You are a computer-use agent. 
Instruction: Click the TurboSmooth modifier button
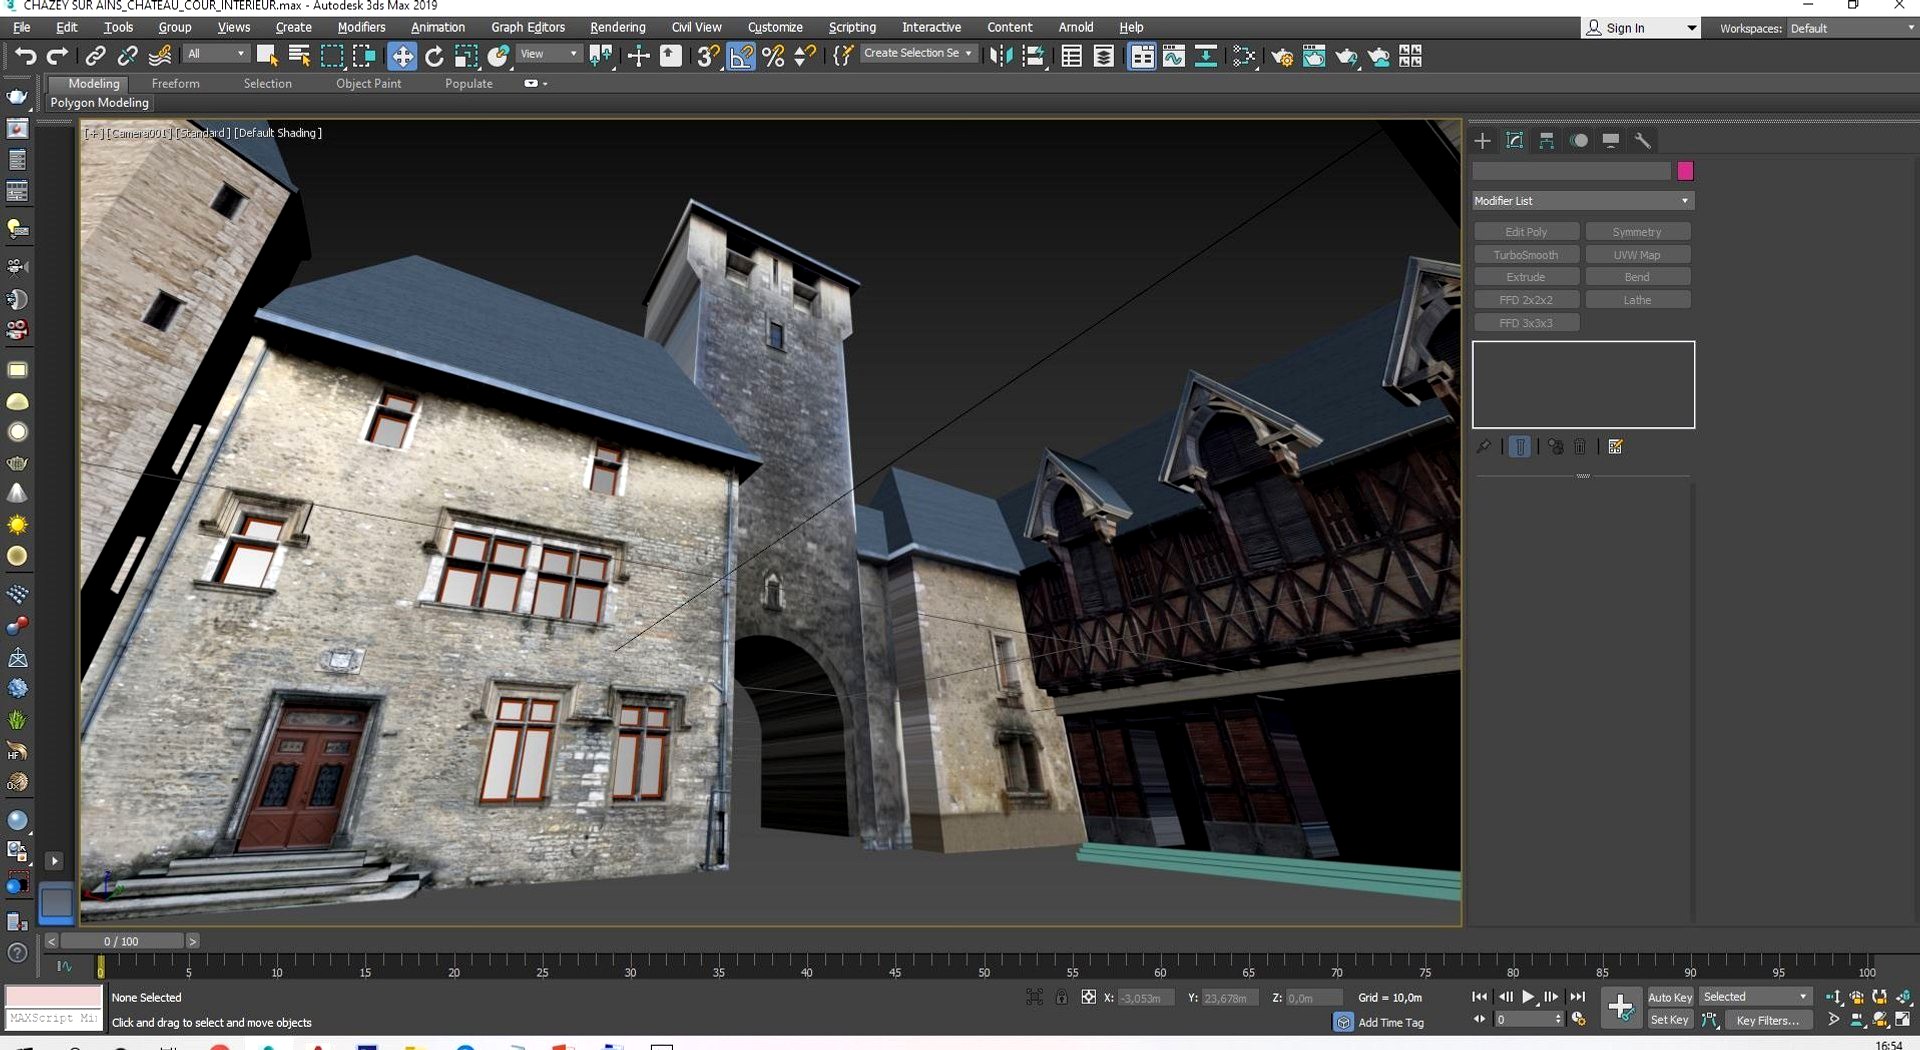pyautogui.click(x=1526, y=255)
